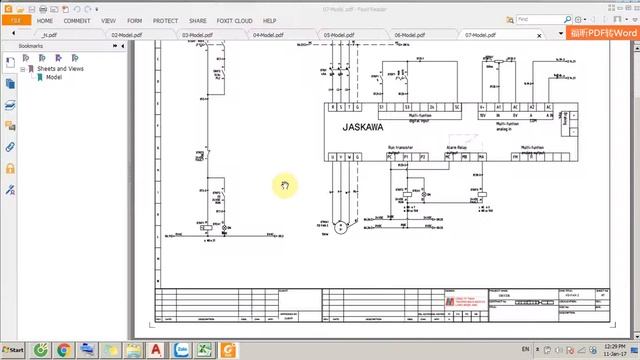This screenshot has height=360, width=640.
Task: Click the Windows Start button
Action: click(13, 350)
